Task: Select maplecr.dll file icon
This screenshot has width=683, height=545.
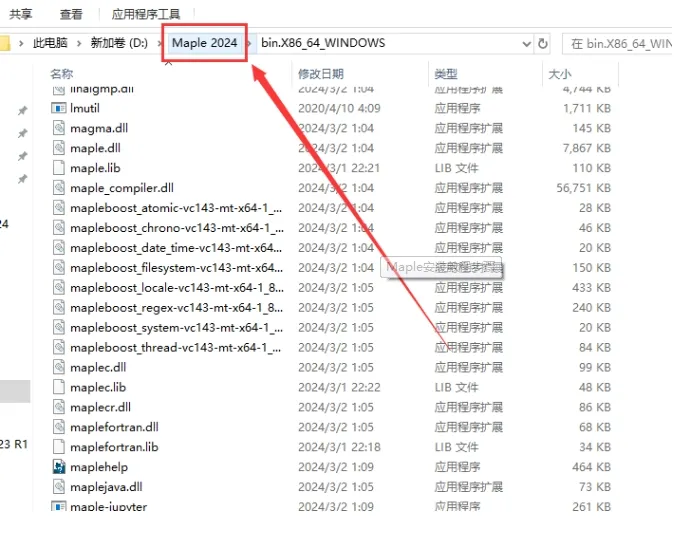Action: point(59,407)
